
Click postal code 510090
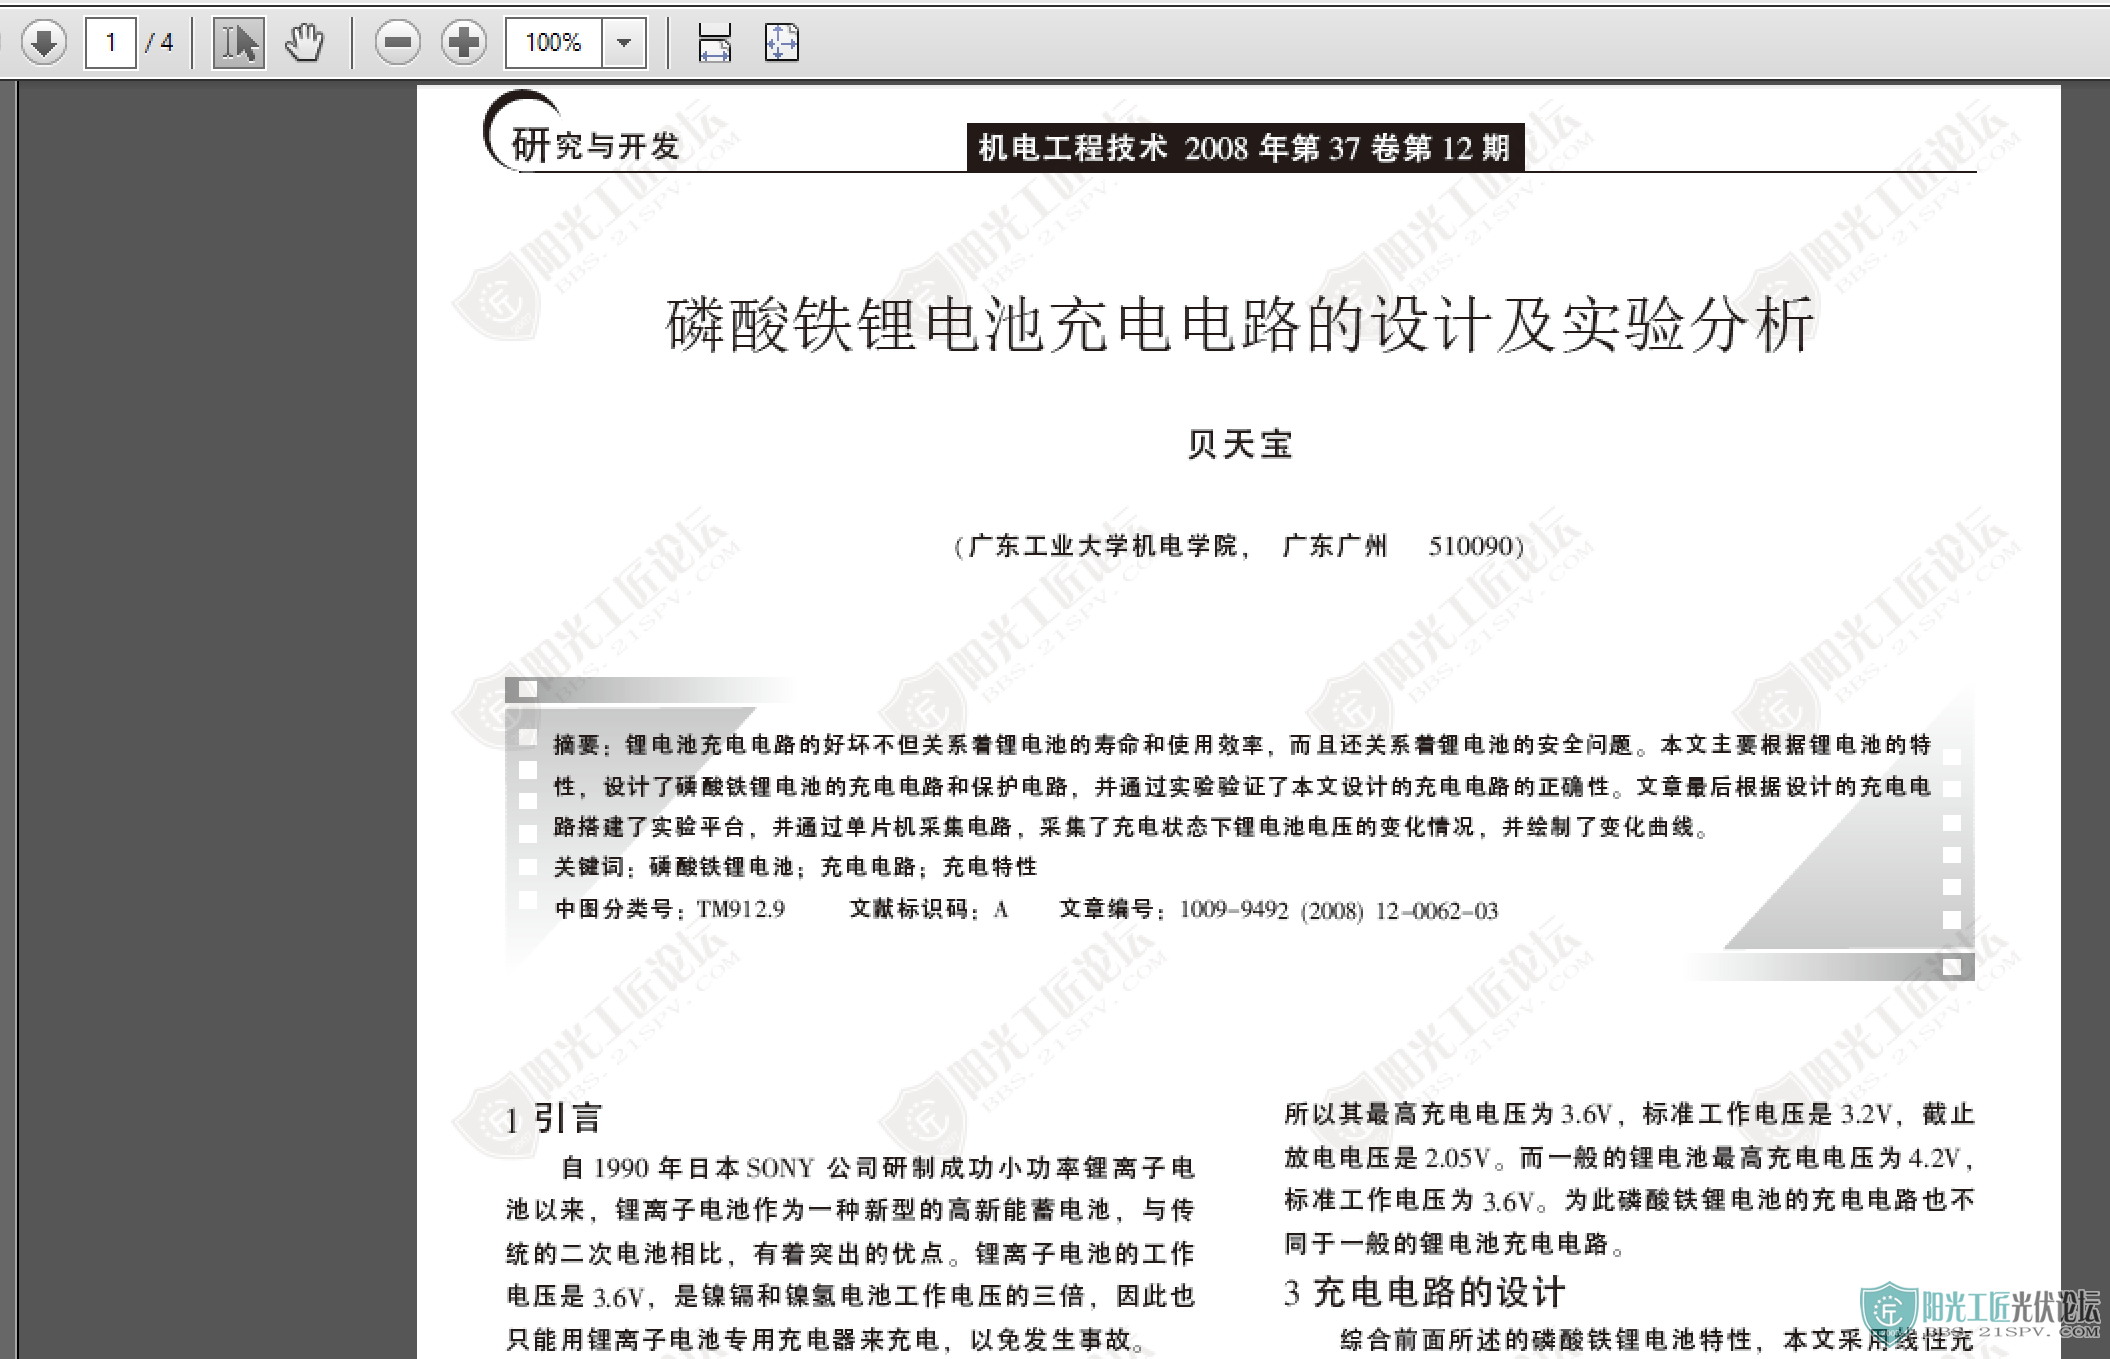click(x=1473, y=546)
